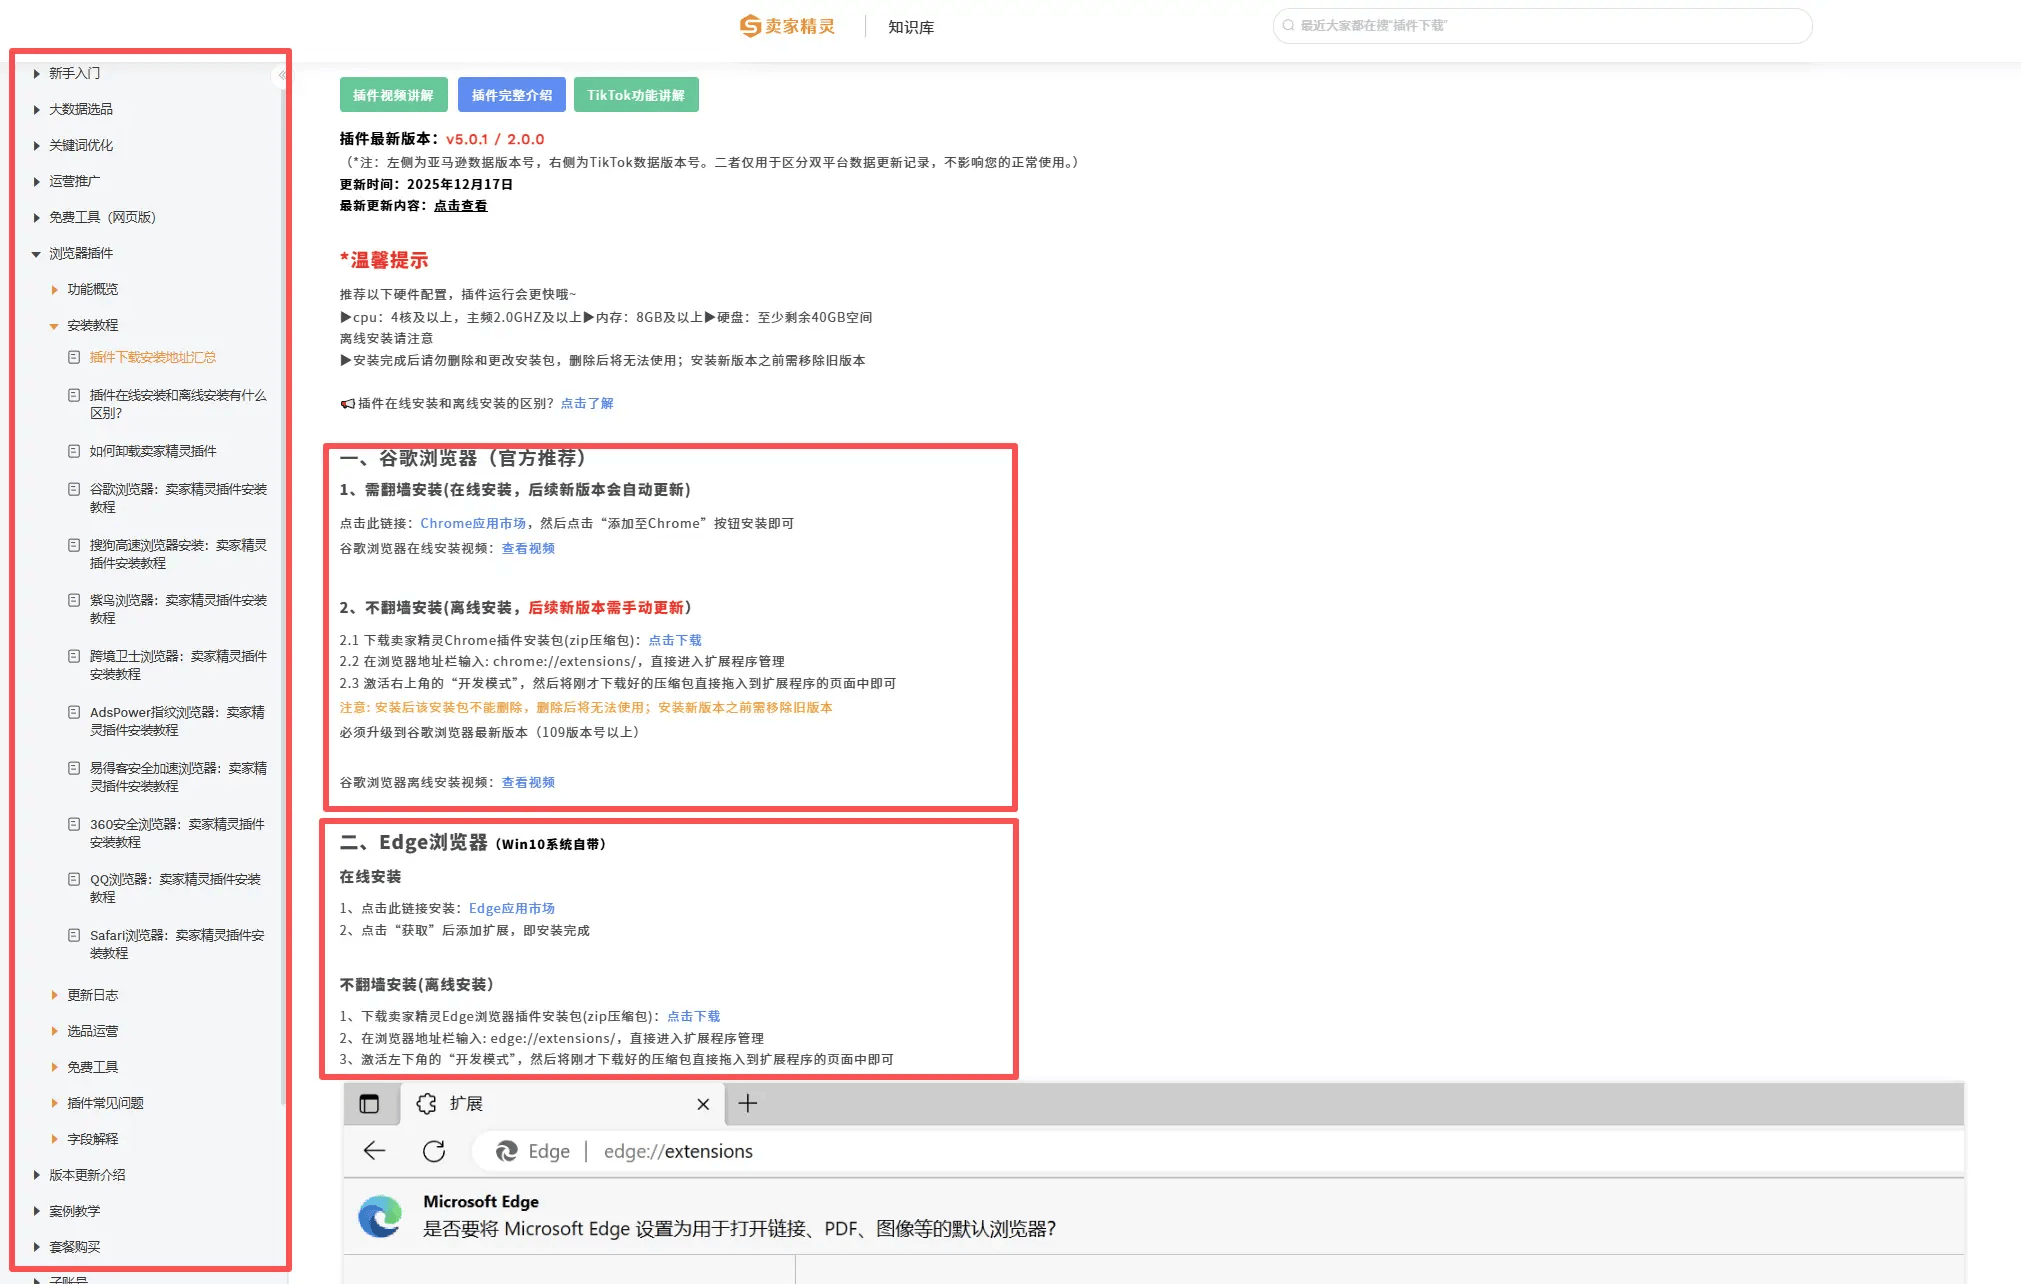Click back arrow in Edge screenshot

tap(374, 1151)
